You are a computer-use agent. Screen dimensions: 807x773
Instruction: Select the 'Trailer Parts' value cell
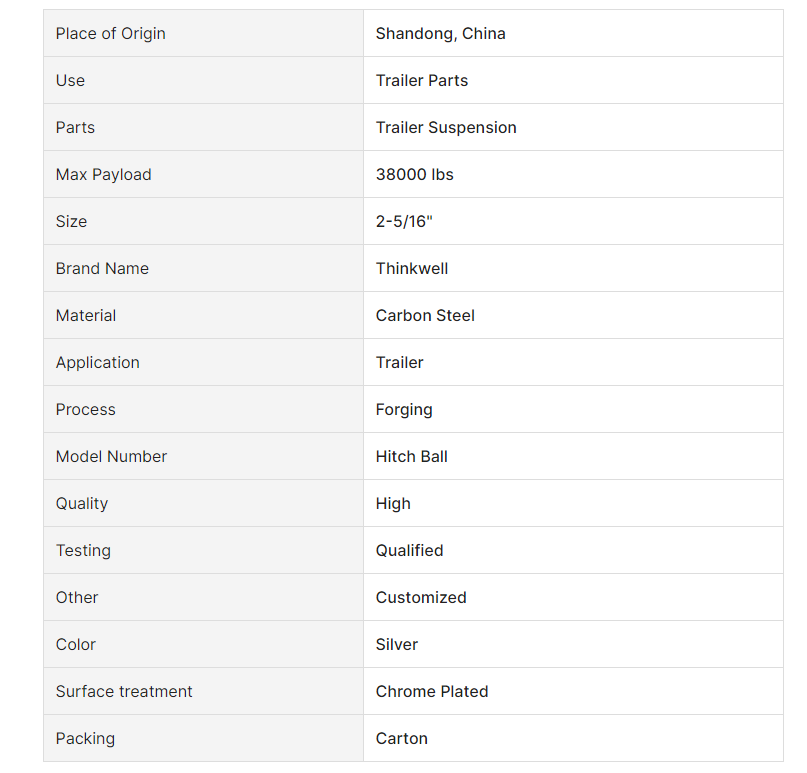[573, 80]
